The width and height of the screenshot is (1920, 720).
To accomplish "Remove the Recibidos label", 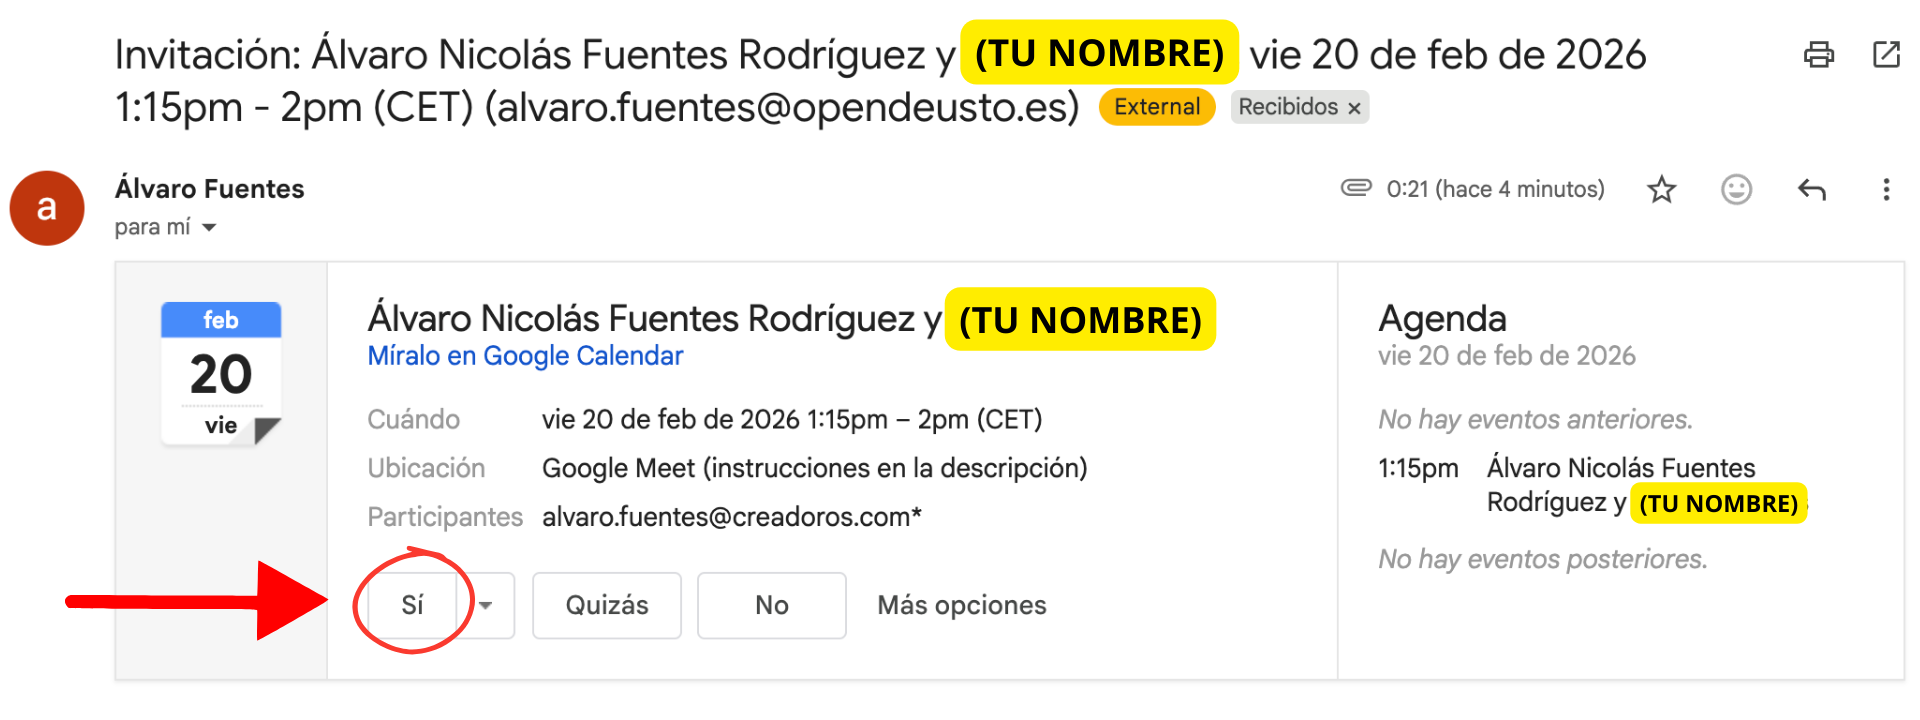I will pos(1354,108).
